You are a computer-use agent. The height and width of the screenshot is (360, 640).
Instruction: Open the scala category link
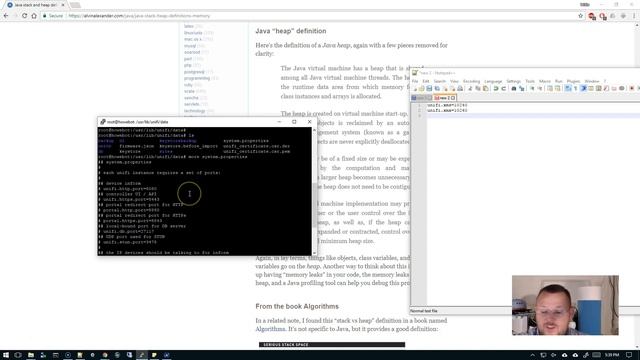click(189, 91)
